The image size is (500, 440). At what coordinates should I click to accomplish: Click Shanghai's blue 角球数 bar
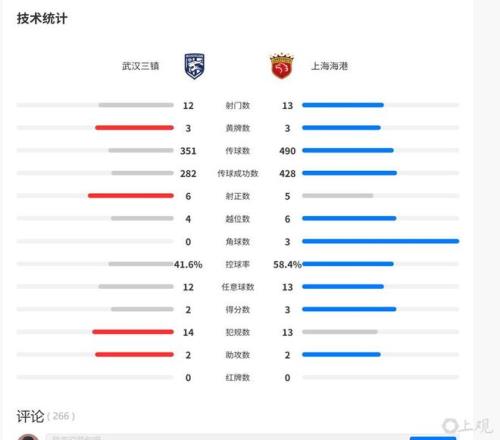[380, 241]
